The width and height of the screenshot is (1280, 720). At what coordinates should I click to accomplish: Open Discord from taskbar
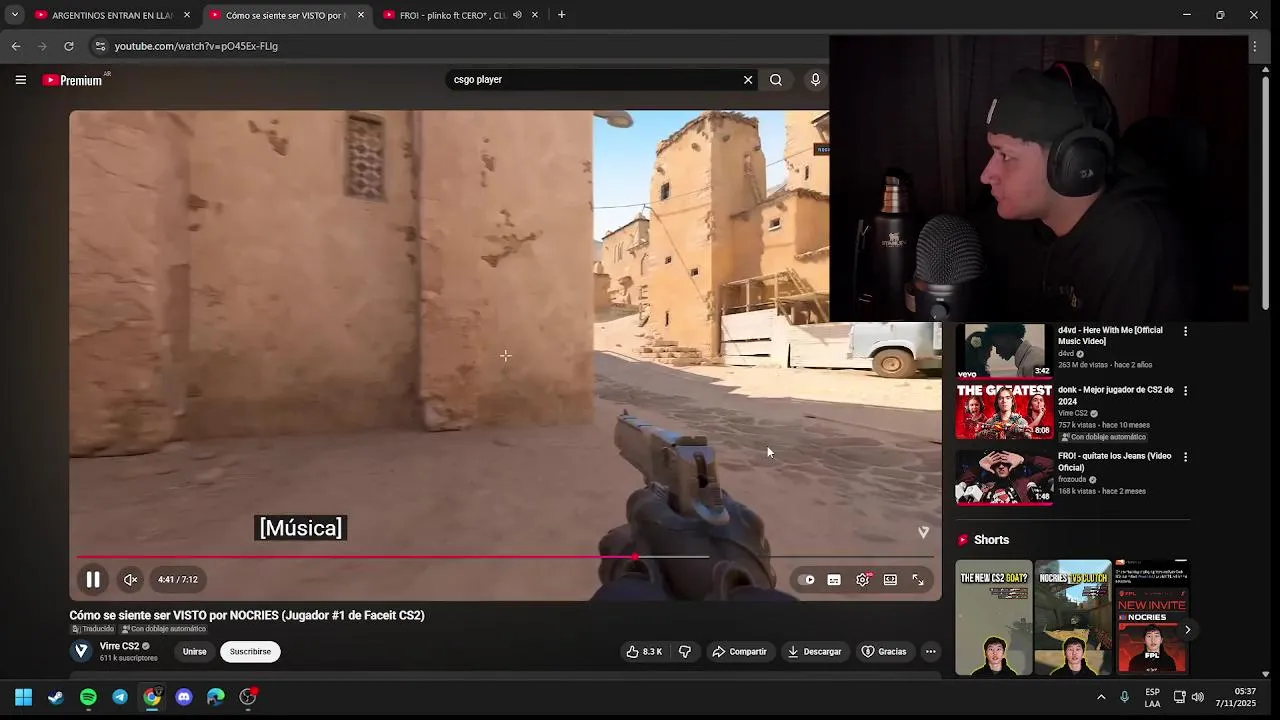pyautogui.click(x=184, y=697)
